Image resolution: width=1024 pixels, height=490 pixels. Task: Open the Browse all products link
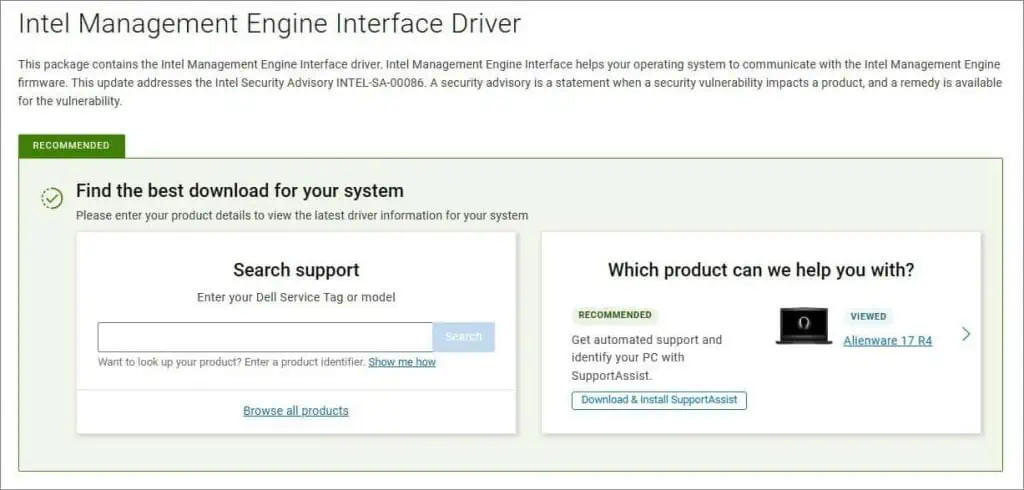[296, 411]
